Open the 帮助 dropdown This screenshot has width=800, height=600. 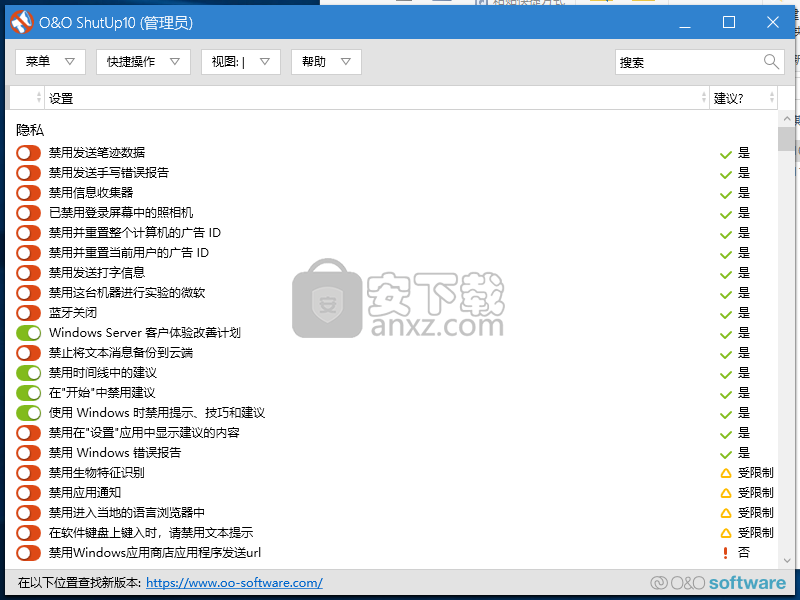tap(326, 62)
